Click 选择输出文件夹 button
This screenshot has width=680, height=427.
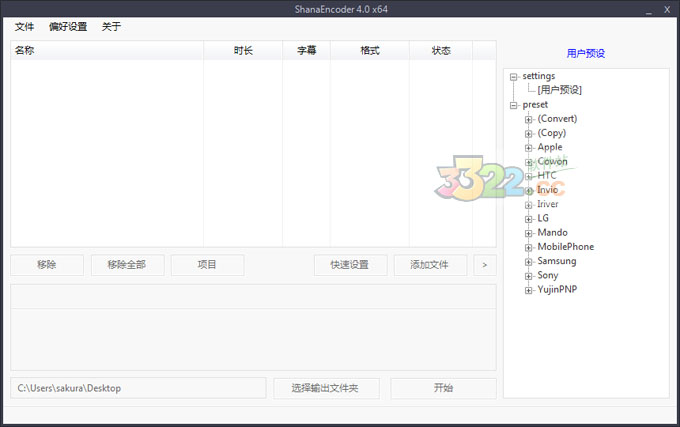coord(326,388)
